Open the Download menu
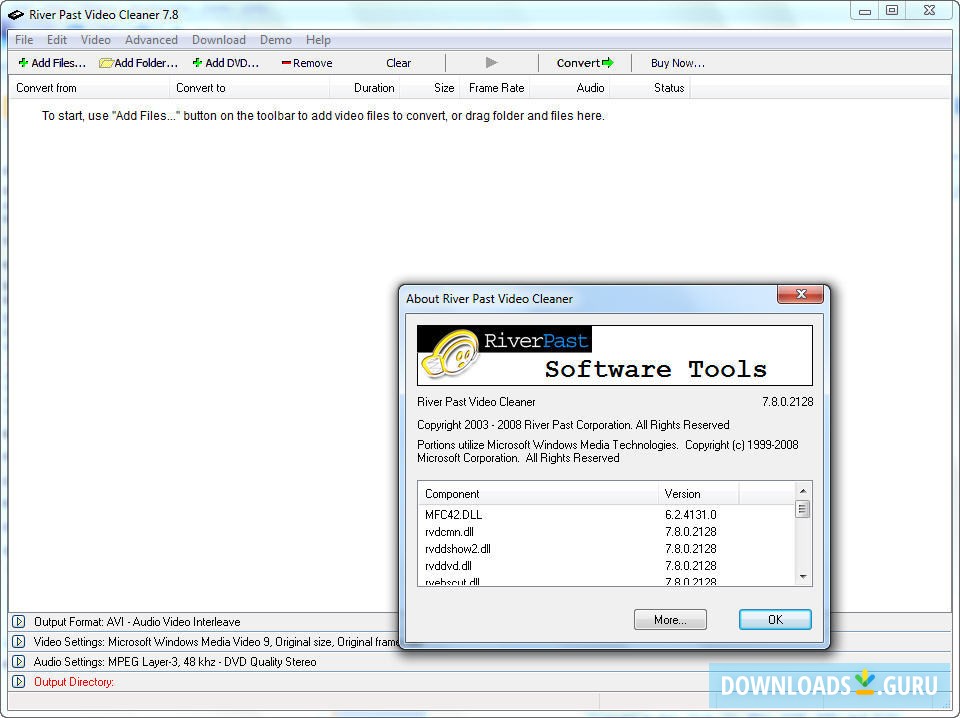960x718 pixels. (x=218, y=40)
